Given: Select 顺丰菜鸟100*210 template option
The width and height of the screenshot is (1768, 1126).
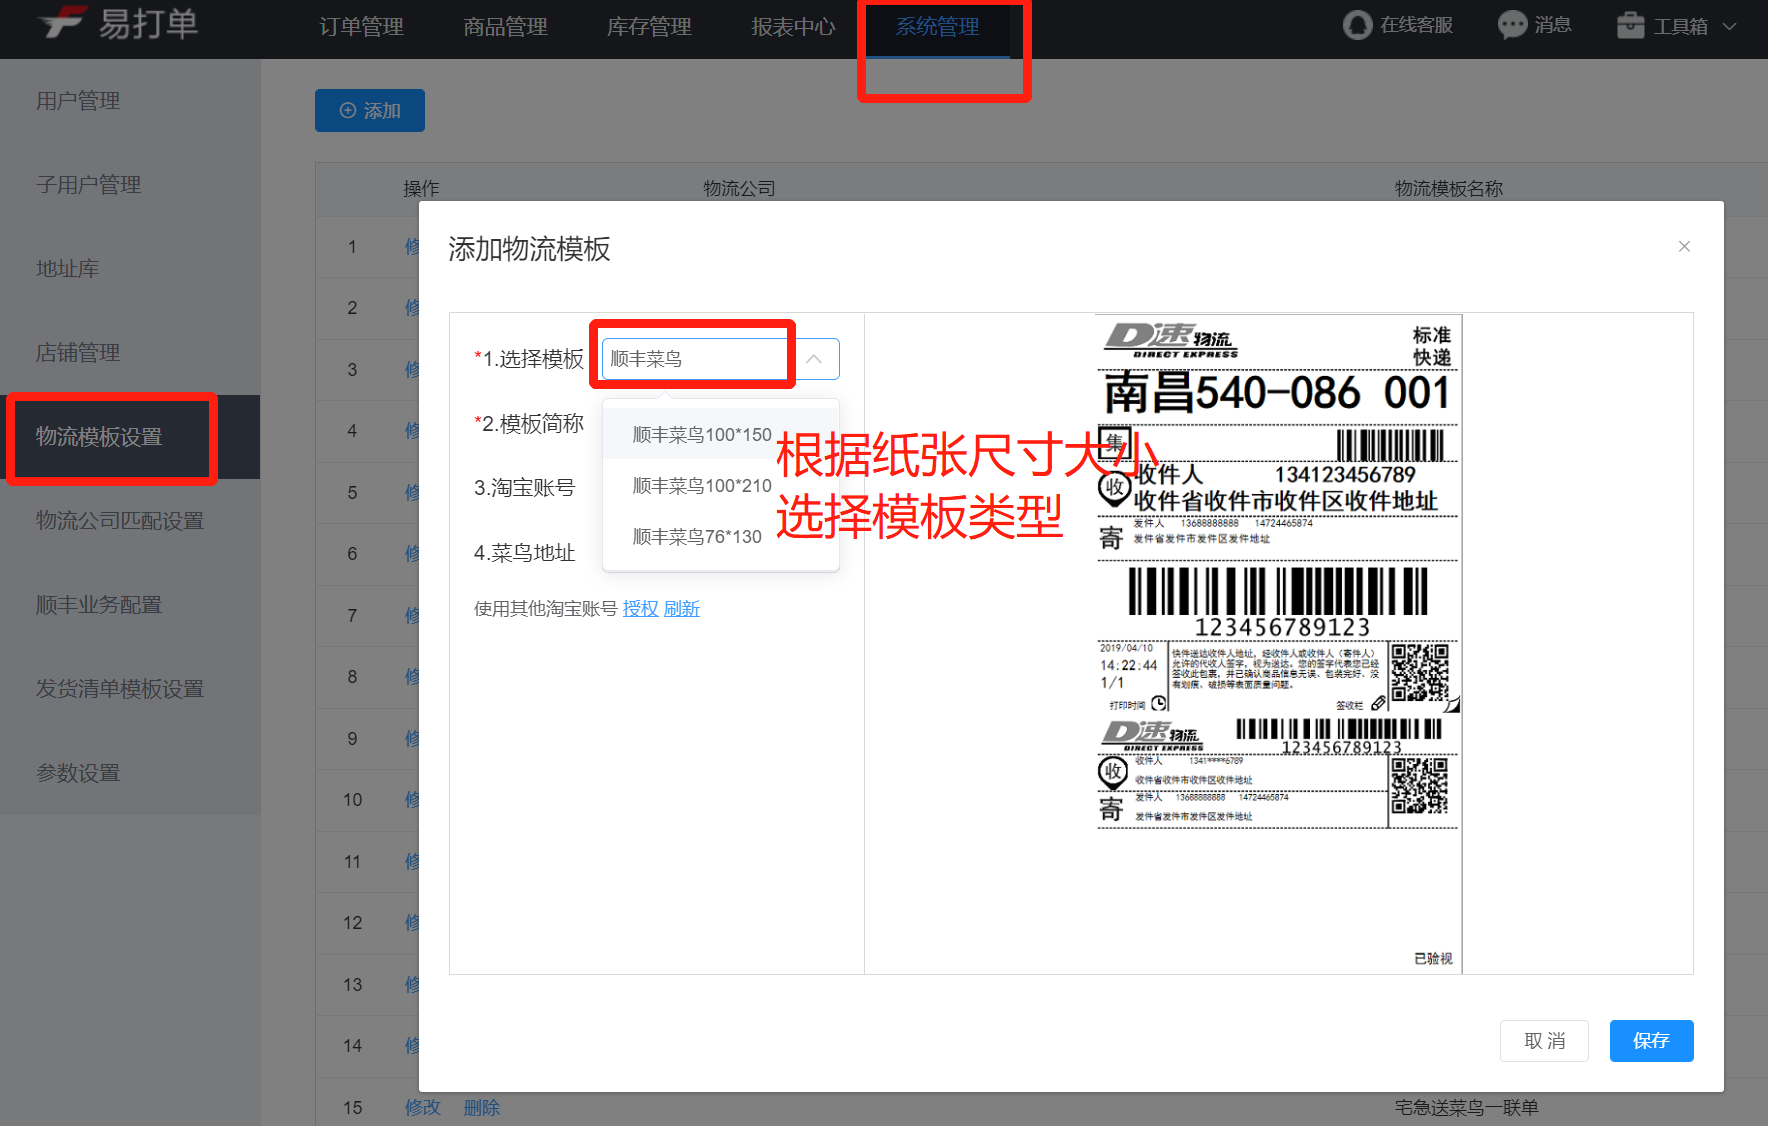Looking at the screenshot, I should tap(721, 485).
